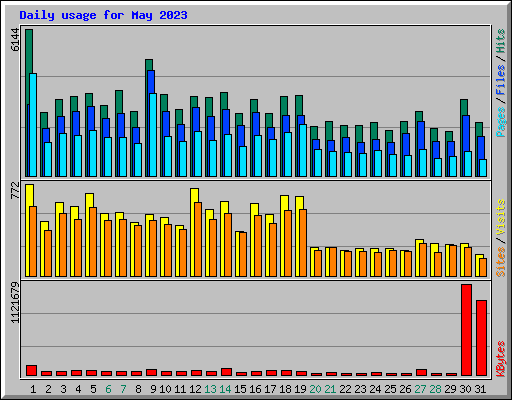This screenshot has width=512, height=400.
Task: Click day 5 label on x-axis
Action: [x=93, y=389]
